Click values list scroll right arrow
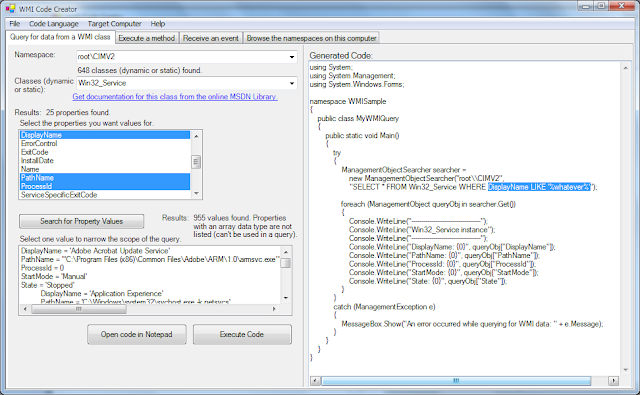Screen dimensions: 640x395 click(x=274, y=309)
